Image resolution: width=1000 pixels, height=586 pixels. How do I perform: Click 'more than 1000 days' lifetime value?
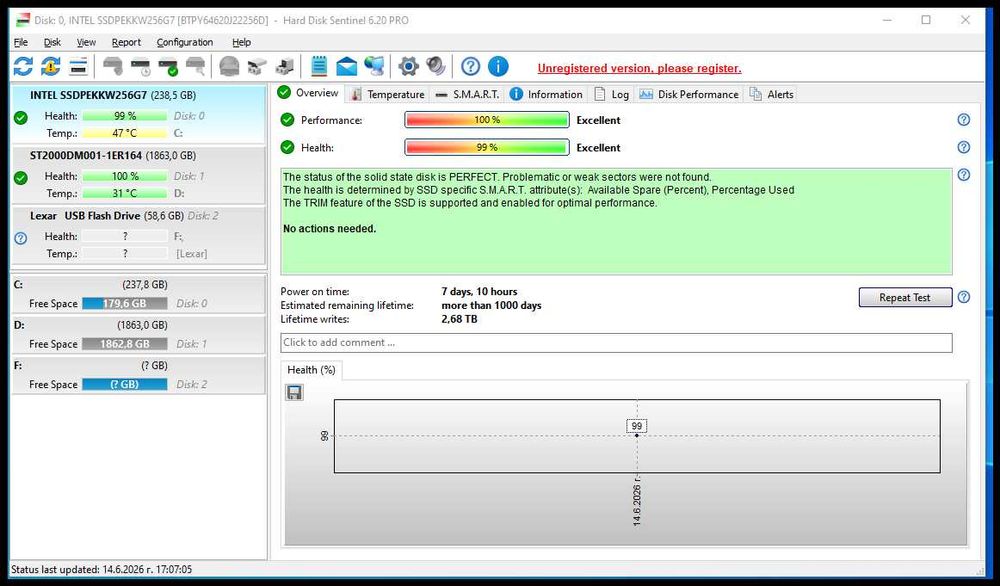coord(491,305)
